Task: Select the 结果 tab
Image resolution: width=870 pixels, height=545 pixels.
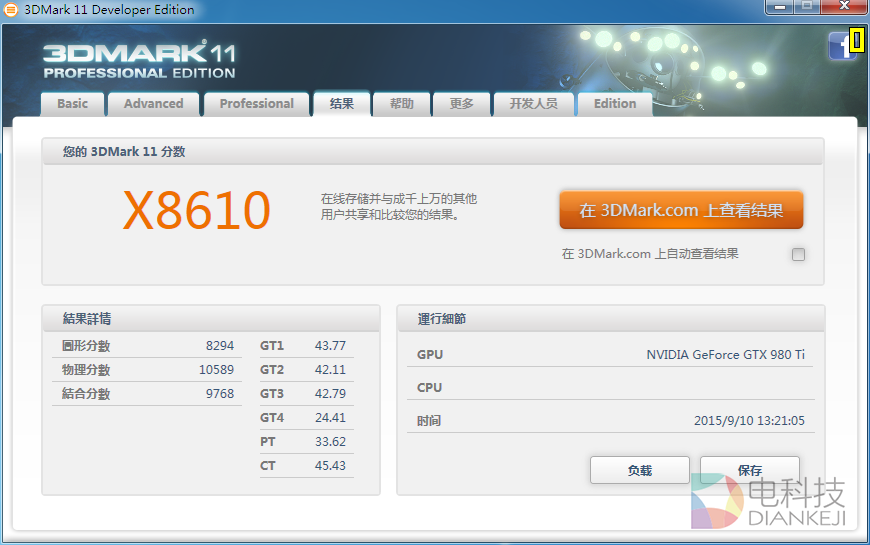Action: coord(342,104)
